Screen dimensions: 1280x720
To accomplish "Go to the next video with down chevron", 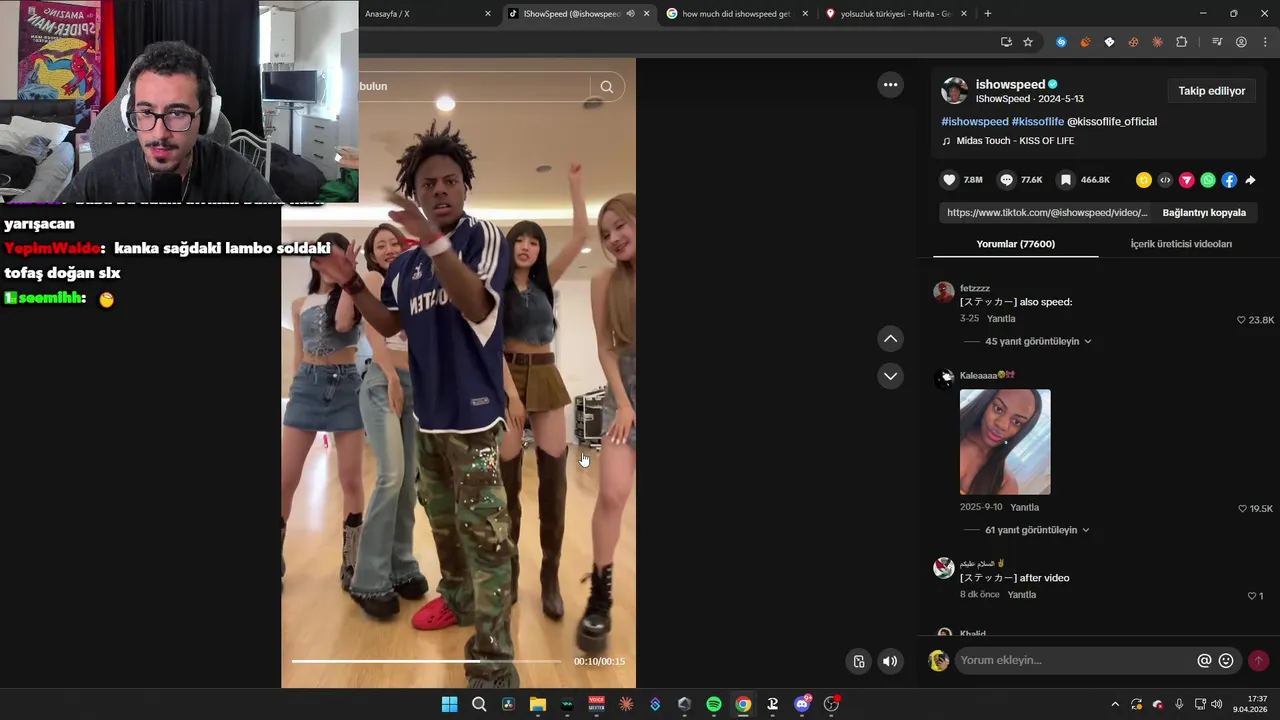I will pyautogui.click(x=890, y=376).
